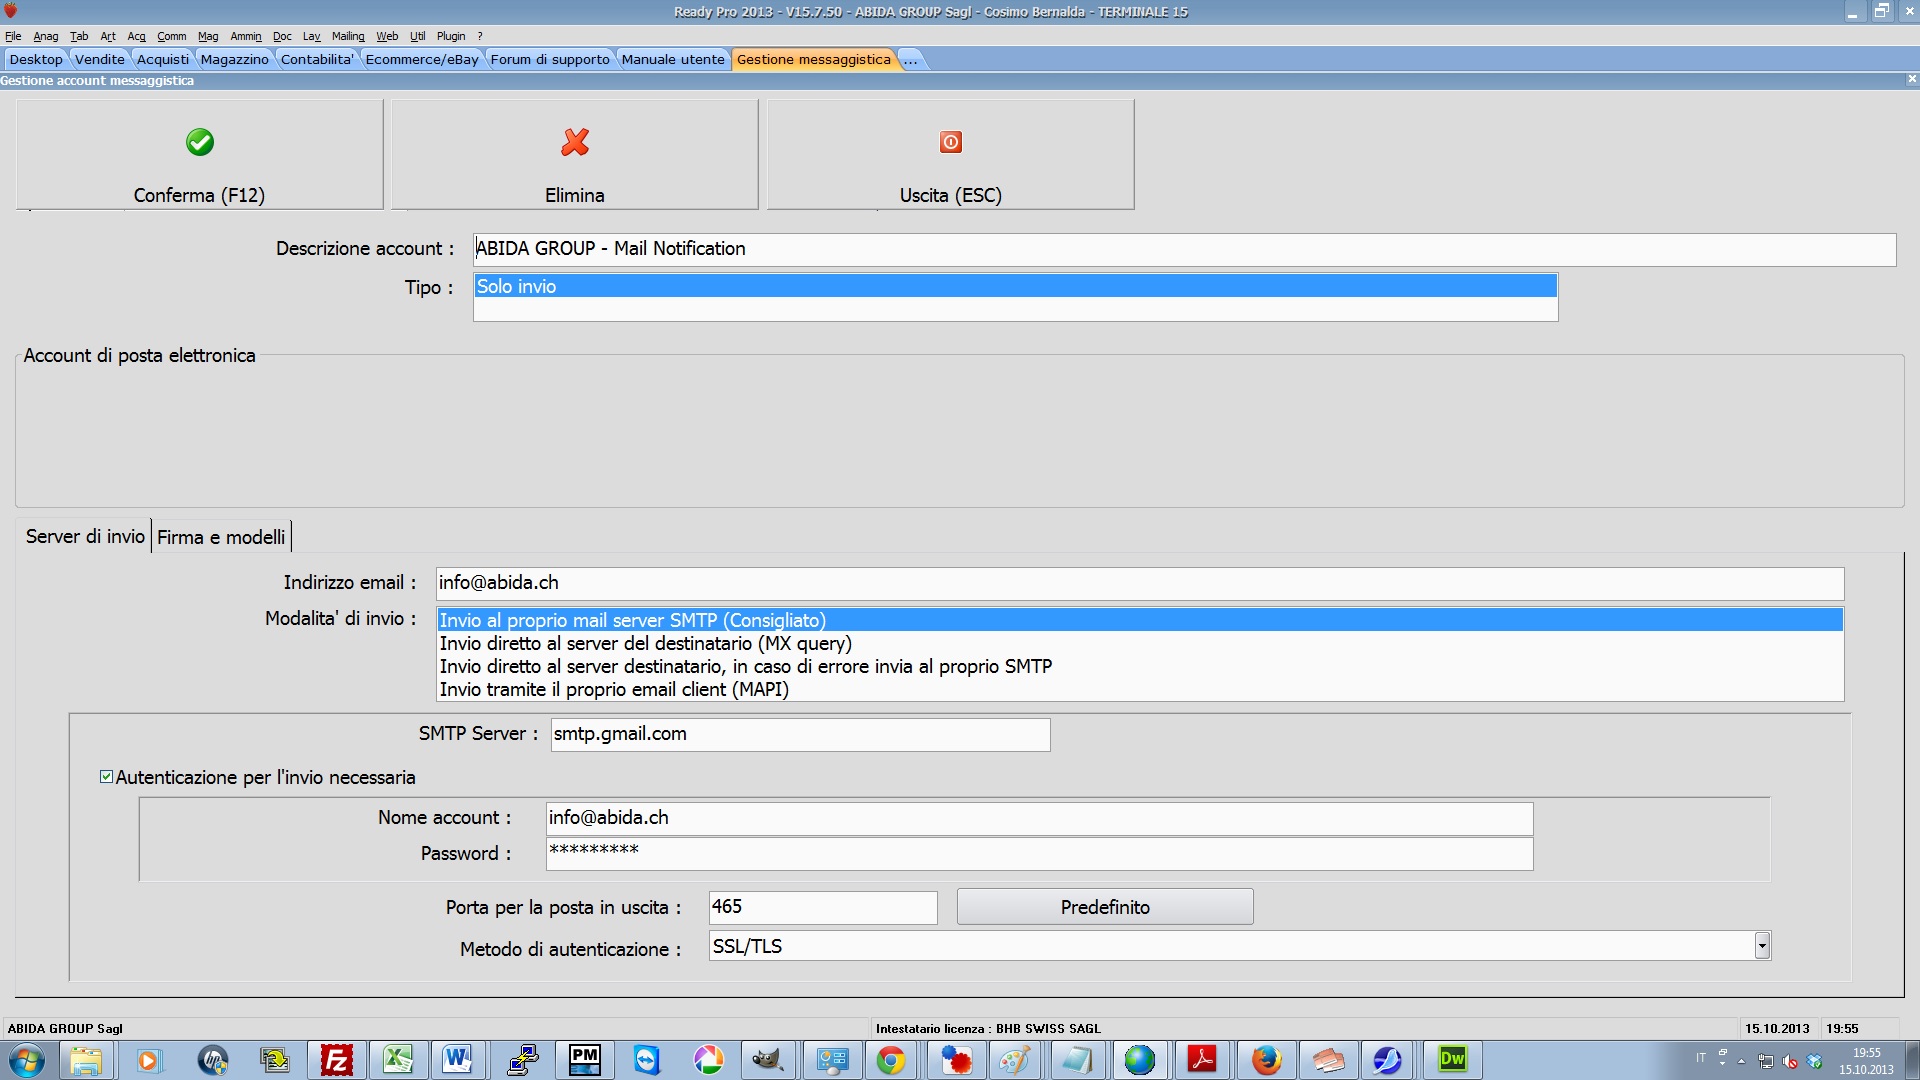Click the Indirizzo email field
Viewport: 1920px width, 1080px height.
click(1140, 583)
